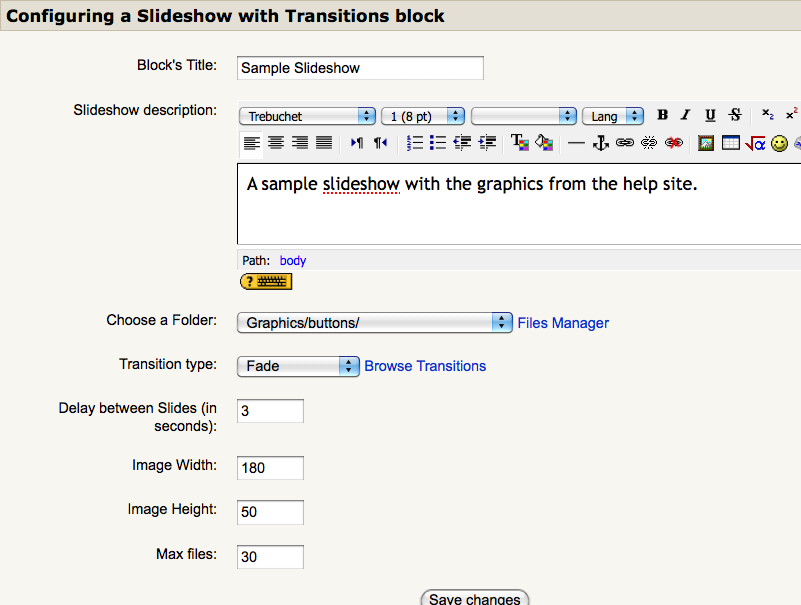The image size is (801, 605).
Task: Click Browse Transitions
Action: [x=424, y=366]
